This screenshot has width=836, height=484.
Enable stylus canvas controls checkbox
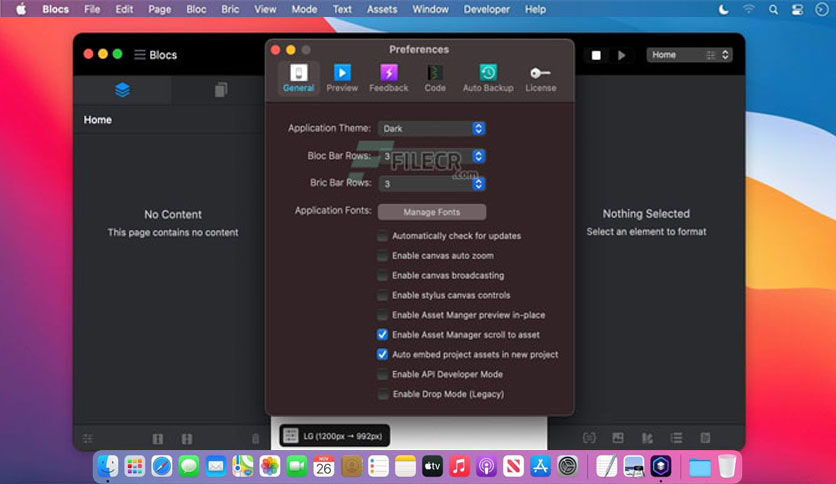tap(382, 295)
